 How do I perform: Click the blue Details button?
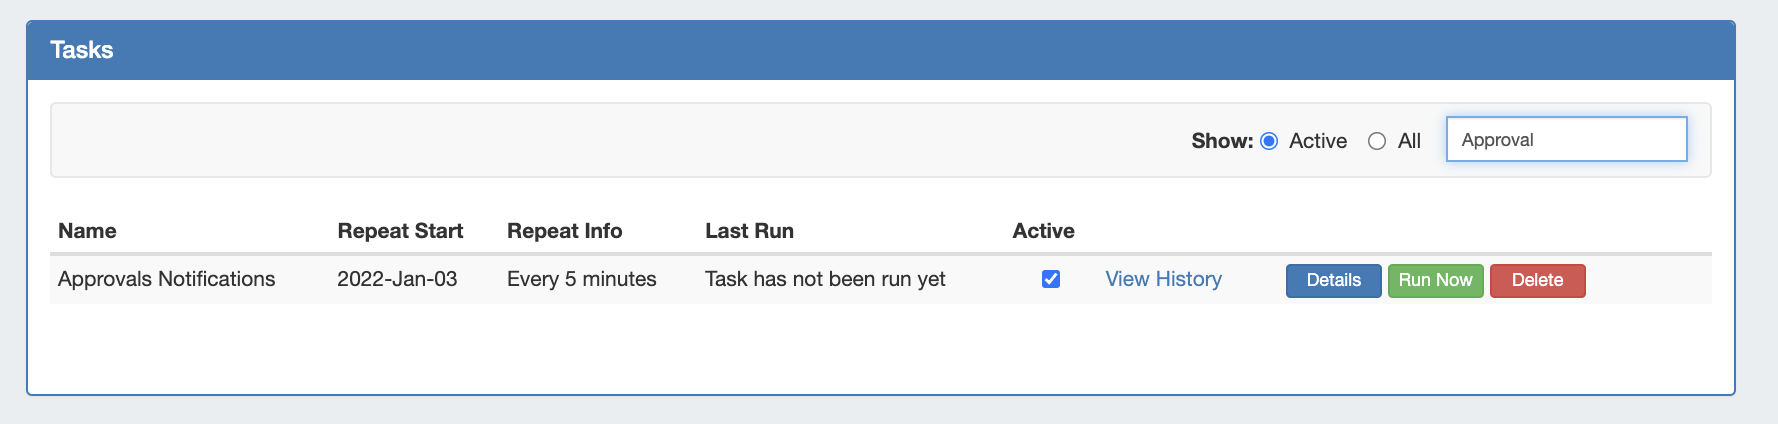pos(1333,280)
